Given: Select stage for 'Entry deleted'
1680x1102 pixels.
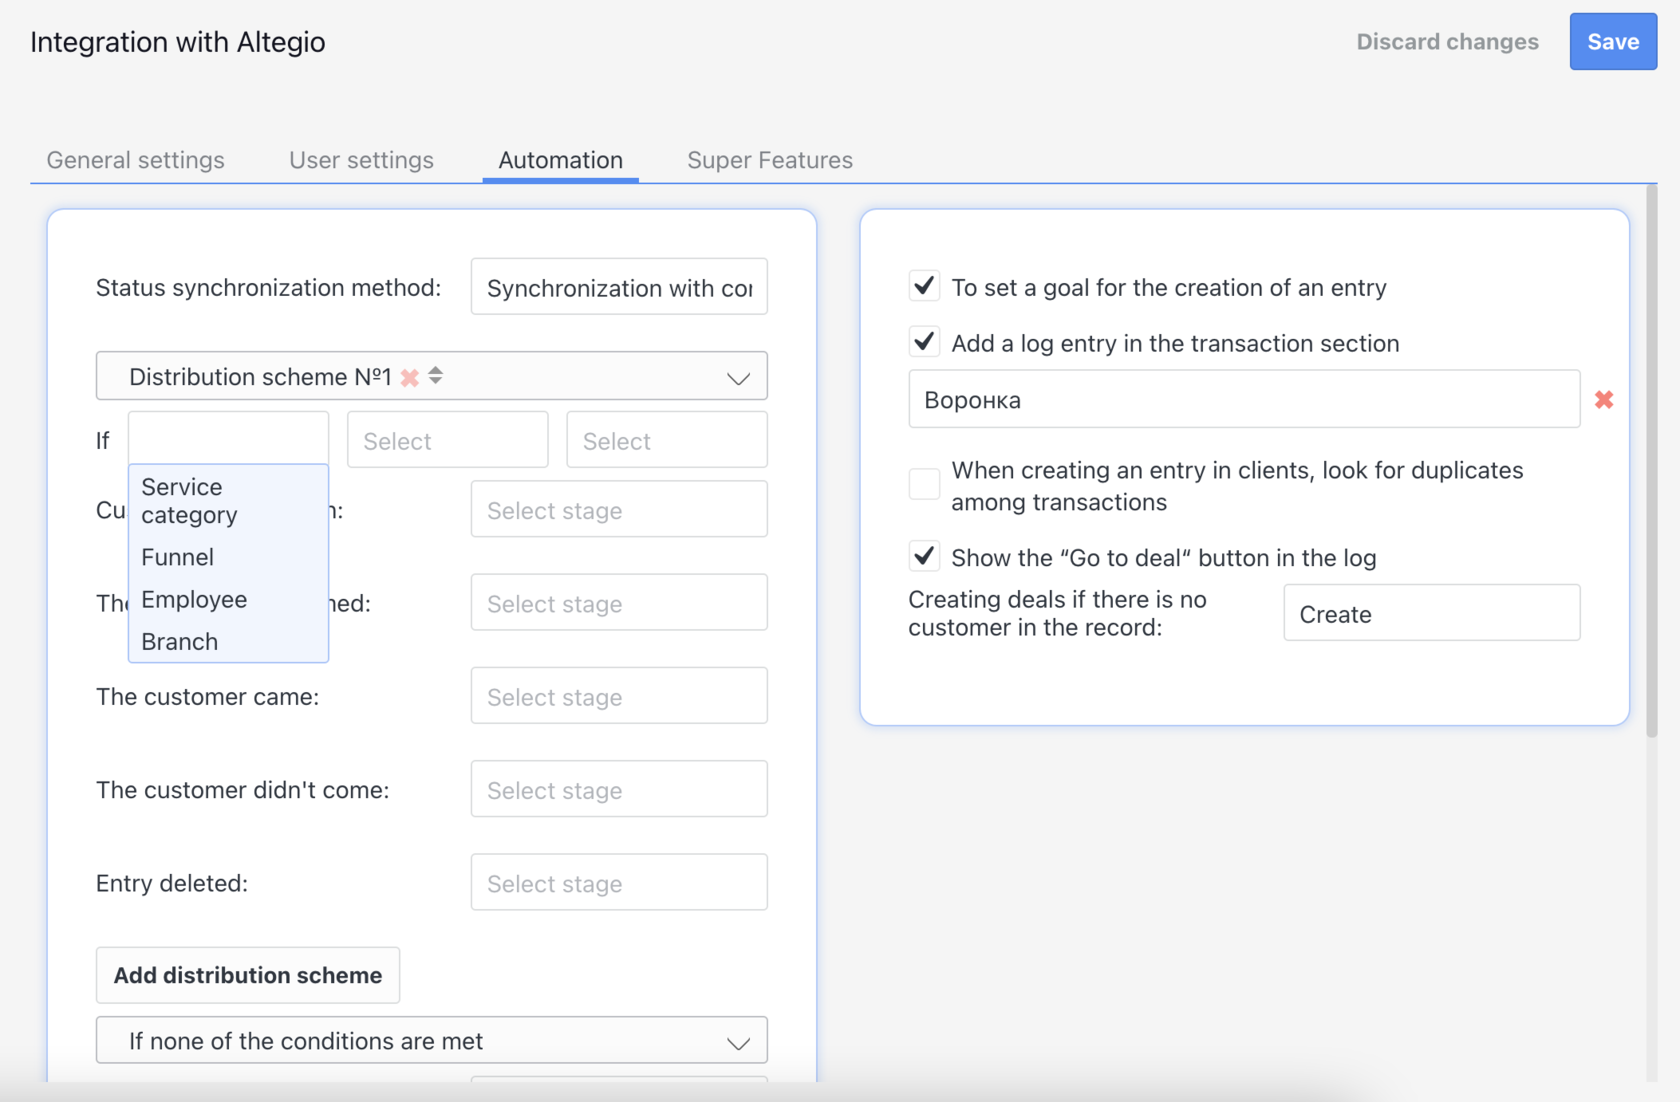Looking at the screenshot, I should click(x=619, y=882).
